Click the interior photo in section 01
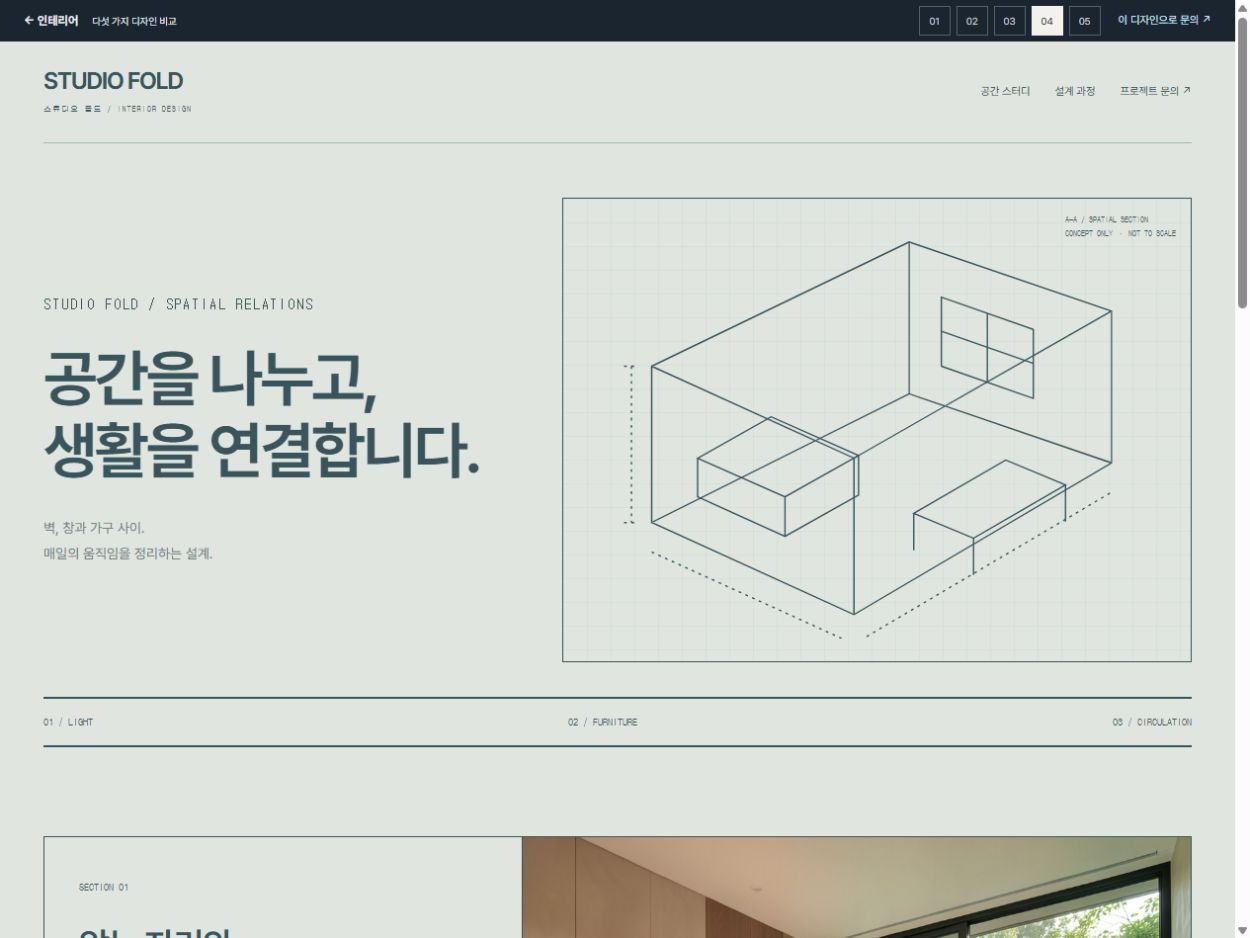The width and height of the screenshot is (1250, 938). (856, 887)
